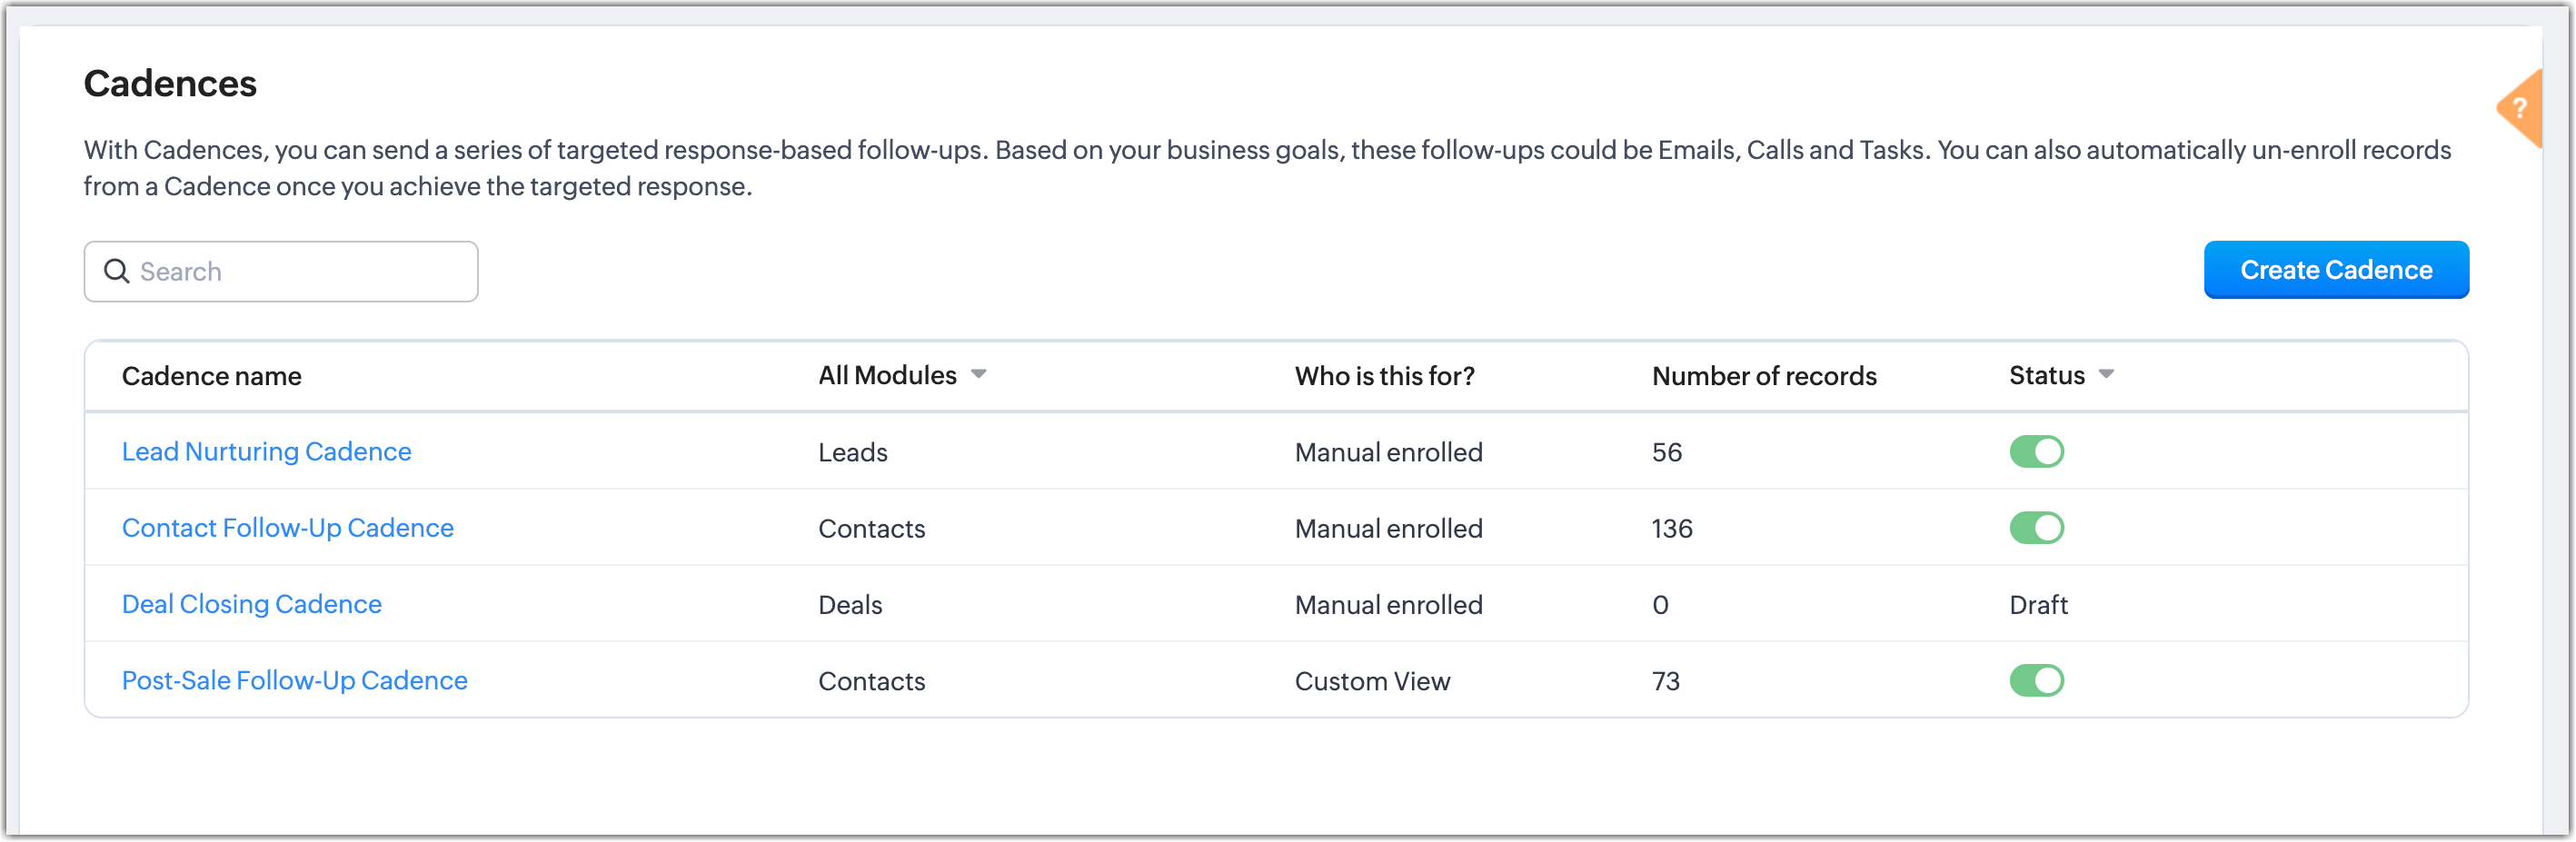The image size is (2576, 842).
Task: Click the magnifying glass search icon
Action: (117, 271)
